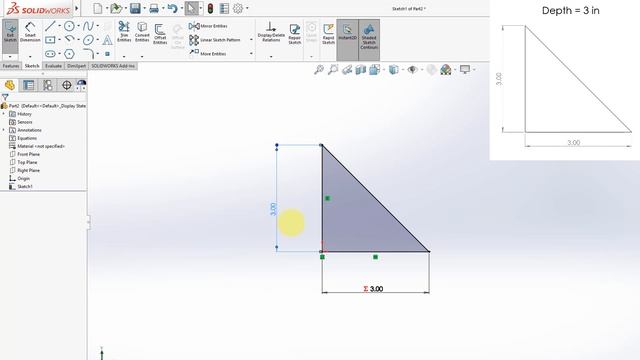Open the Trim Entities dropdown arrow

coord(124,56)
